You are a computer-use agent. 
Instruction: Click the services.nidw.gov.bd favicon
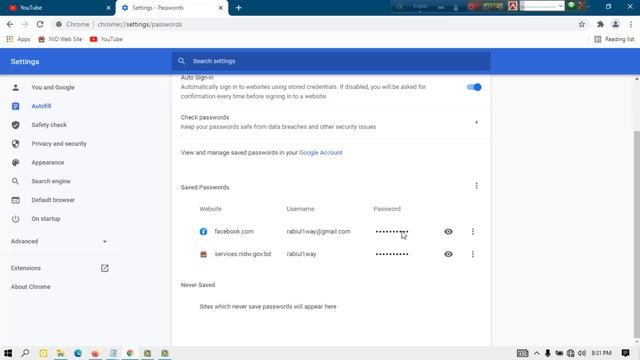click(x=203, y=254)
